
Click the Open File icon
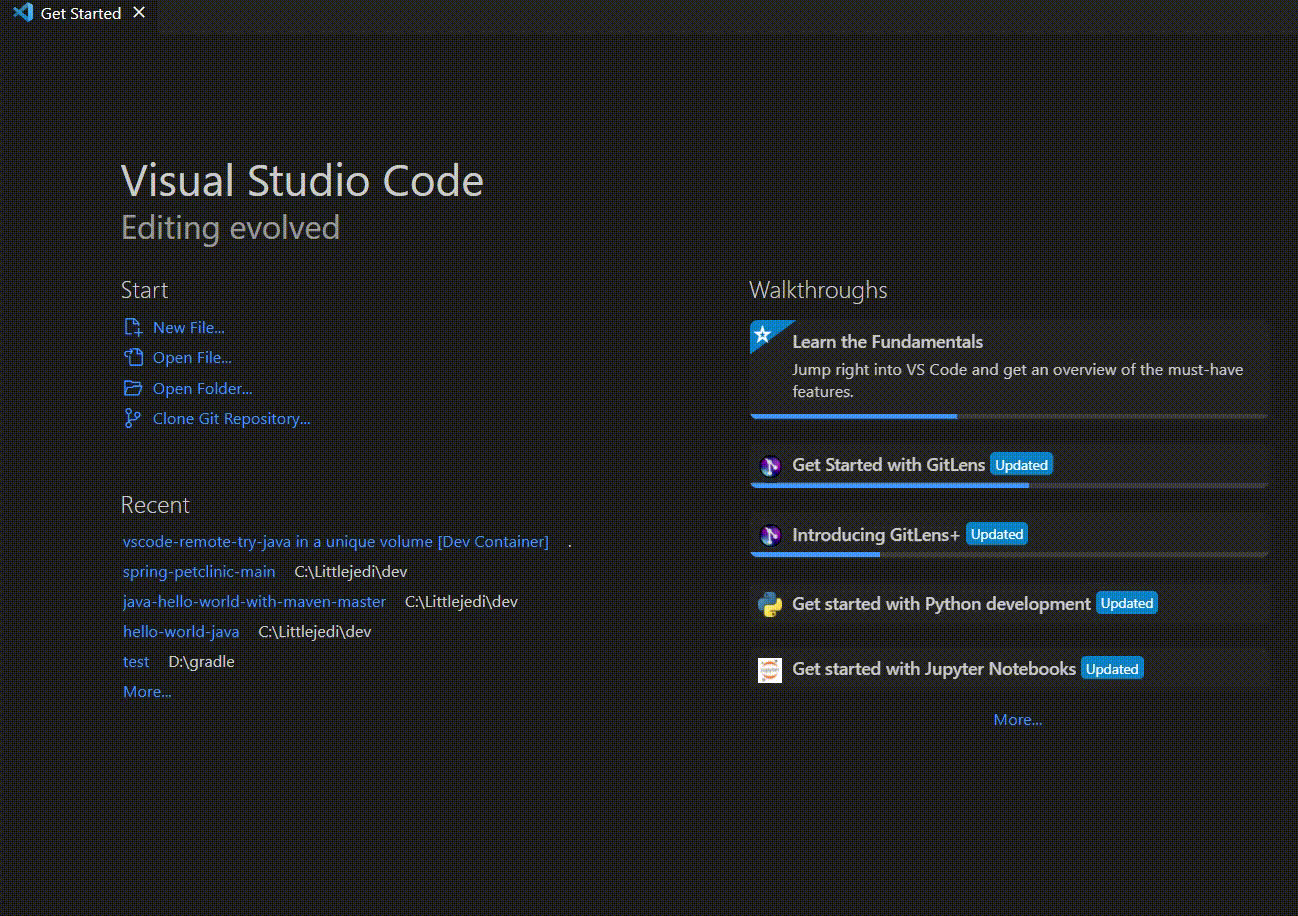tap(132, 358)
